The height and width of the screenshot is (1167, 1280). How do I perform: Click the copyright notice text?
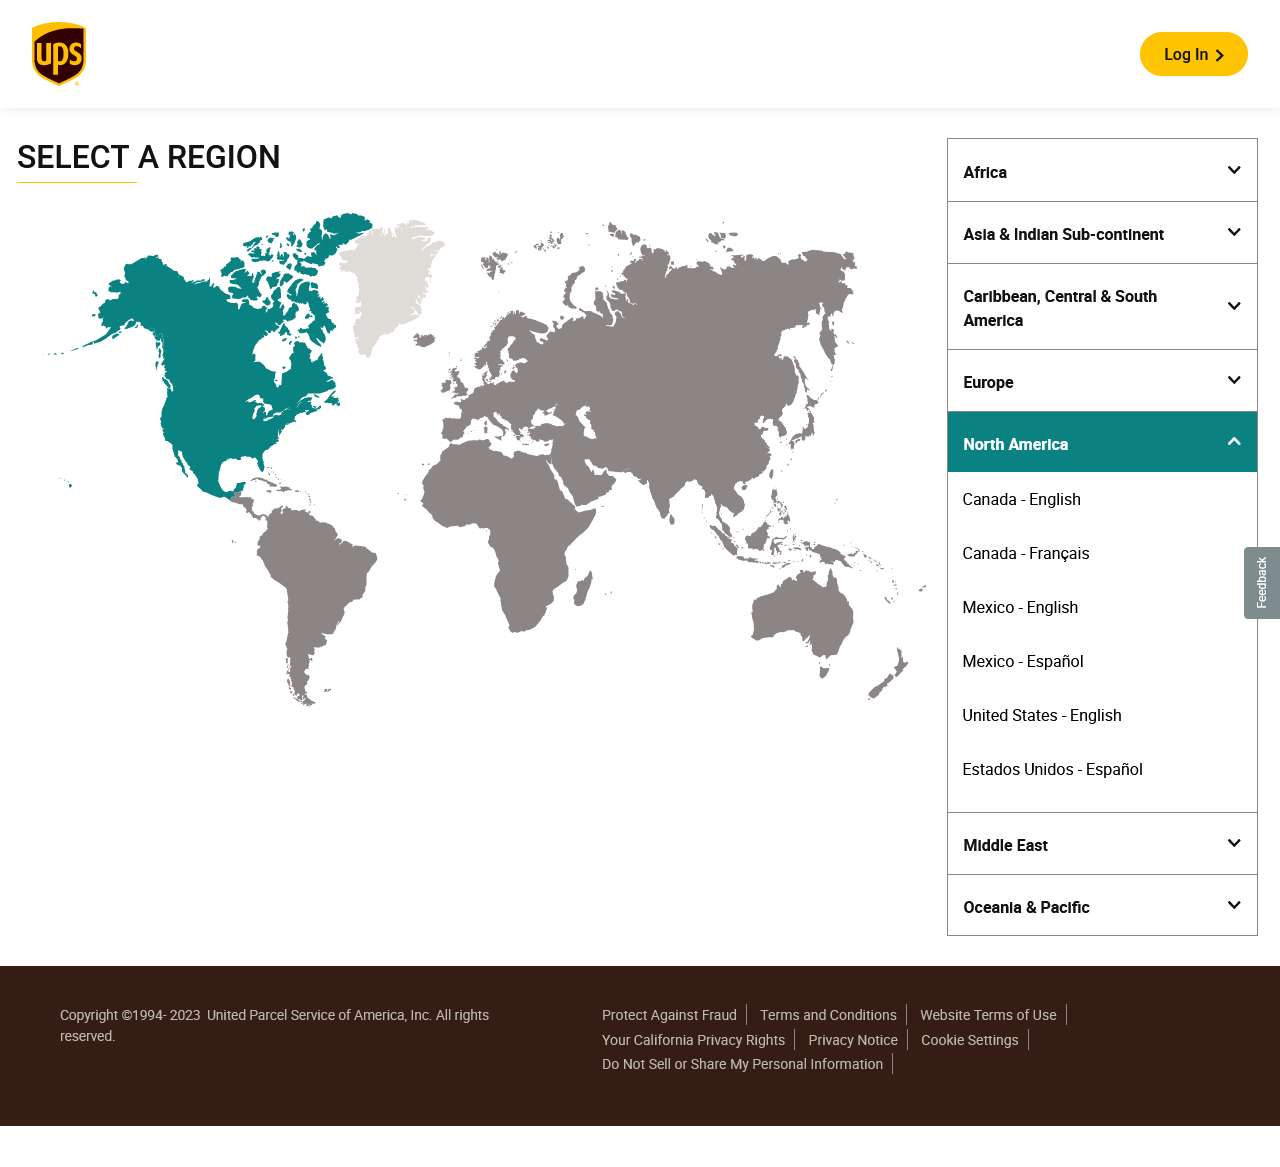274,1025
